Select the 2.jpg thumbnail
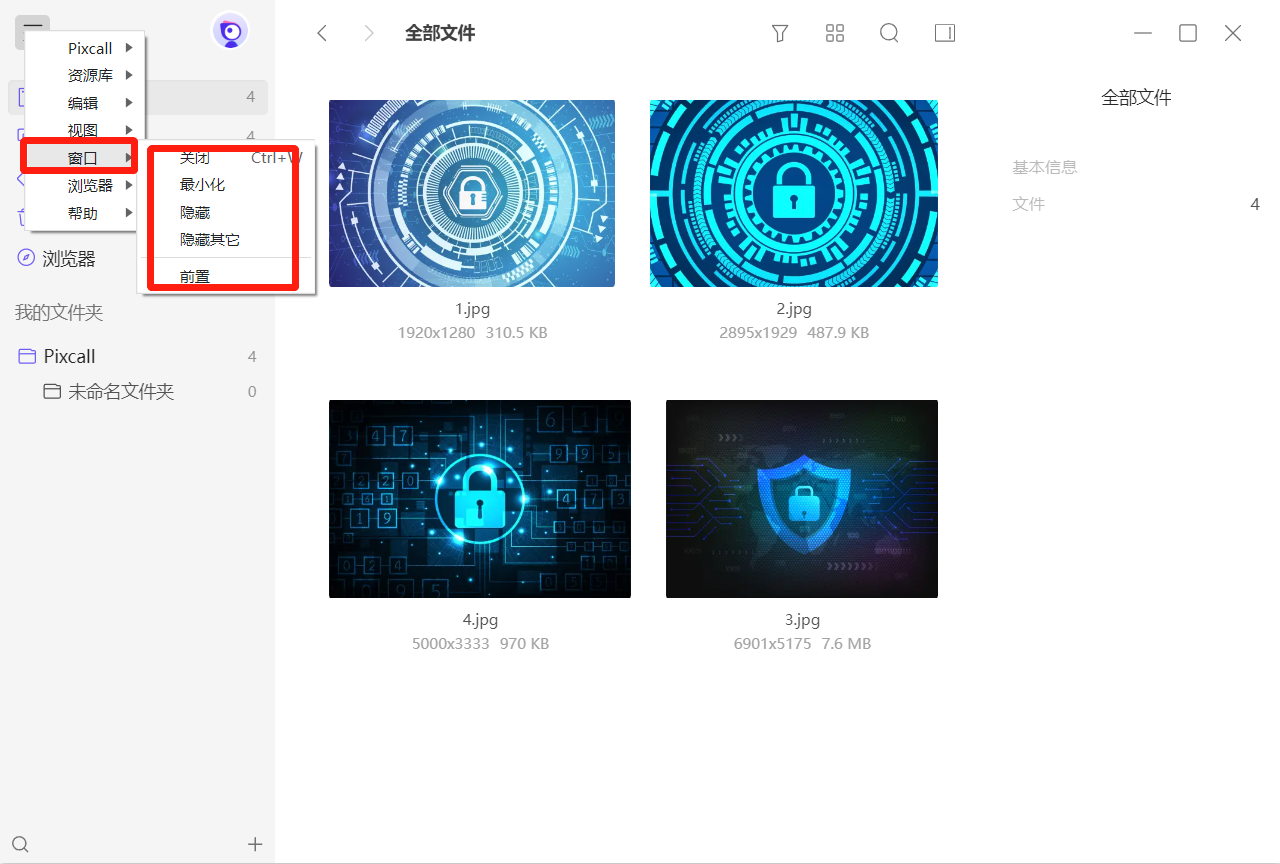The height and width of the screenshot is (864, 1280). [x=794, y=193]
